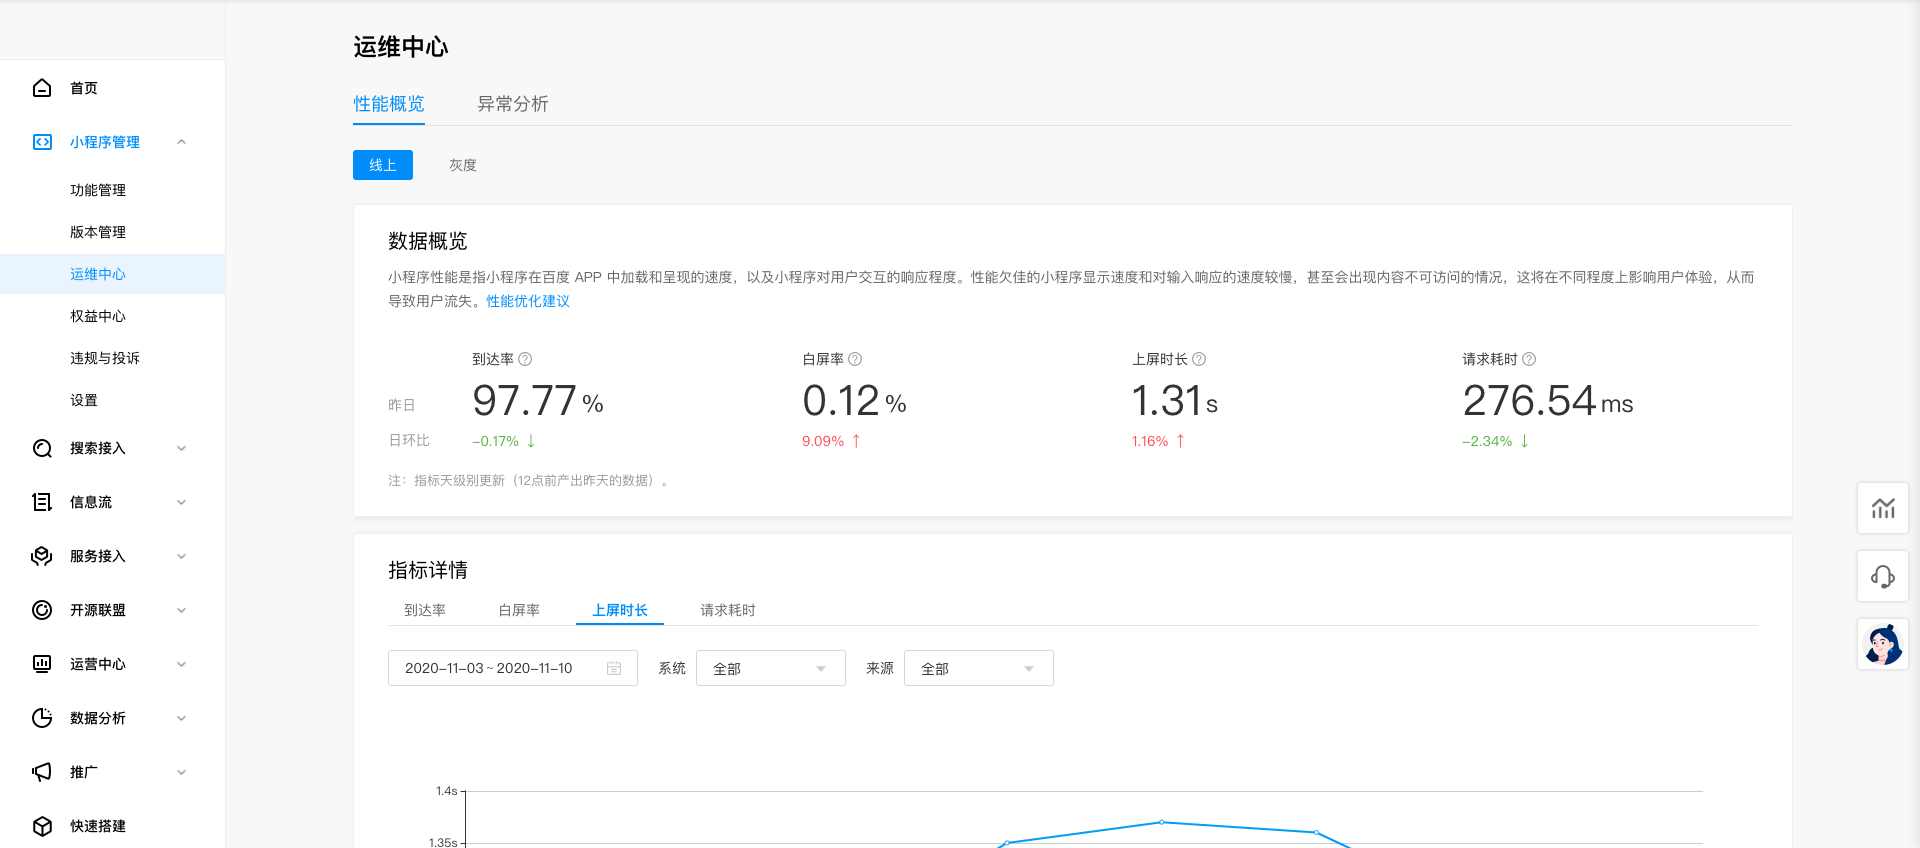Switch to the 灰度 environment
1920x848 pixels.
[x=462, y=165]
